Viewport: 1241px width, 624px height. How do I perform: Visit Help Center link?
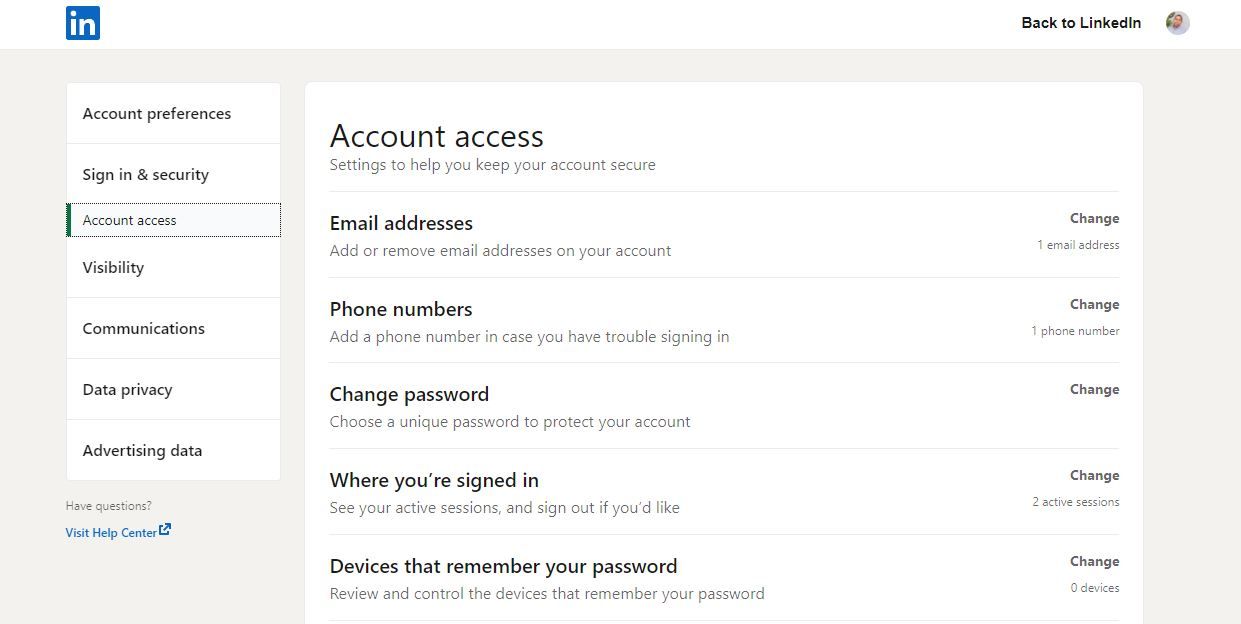pos(111,533)
